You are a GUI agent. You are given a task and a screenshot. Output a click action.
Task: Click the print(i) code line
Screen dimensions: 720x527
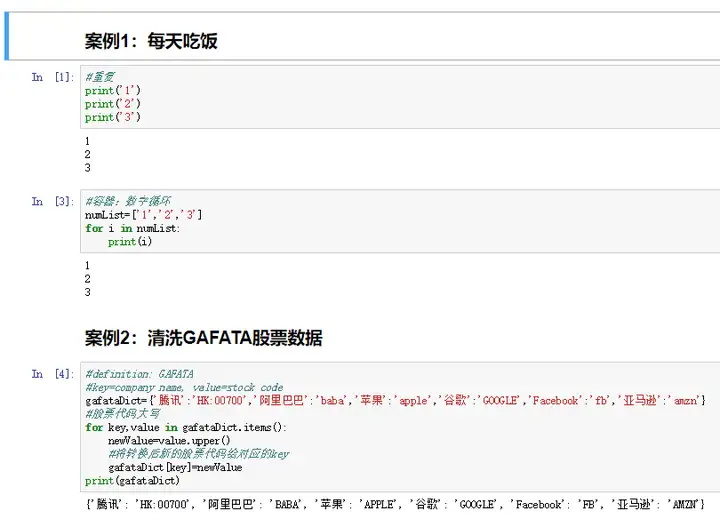tap(130, 241)
